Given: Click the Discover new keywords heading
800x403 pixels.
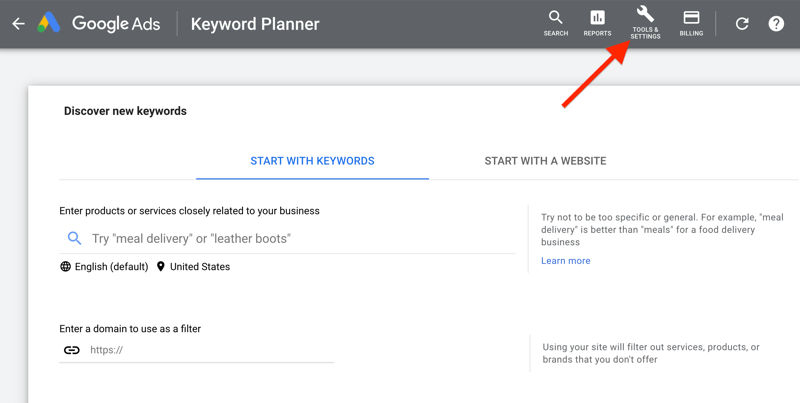Looking at the screenshot, I should 125,111.
